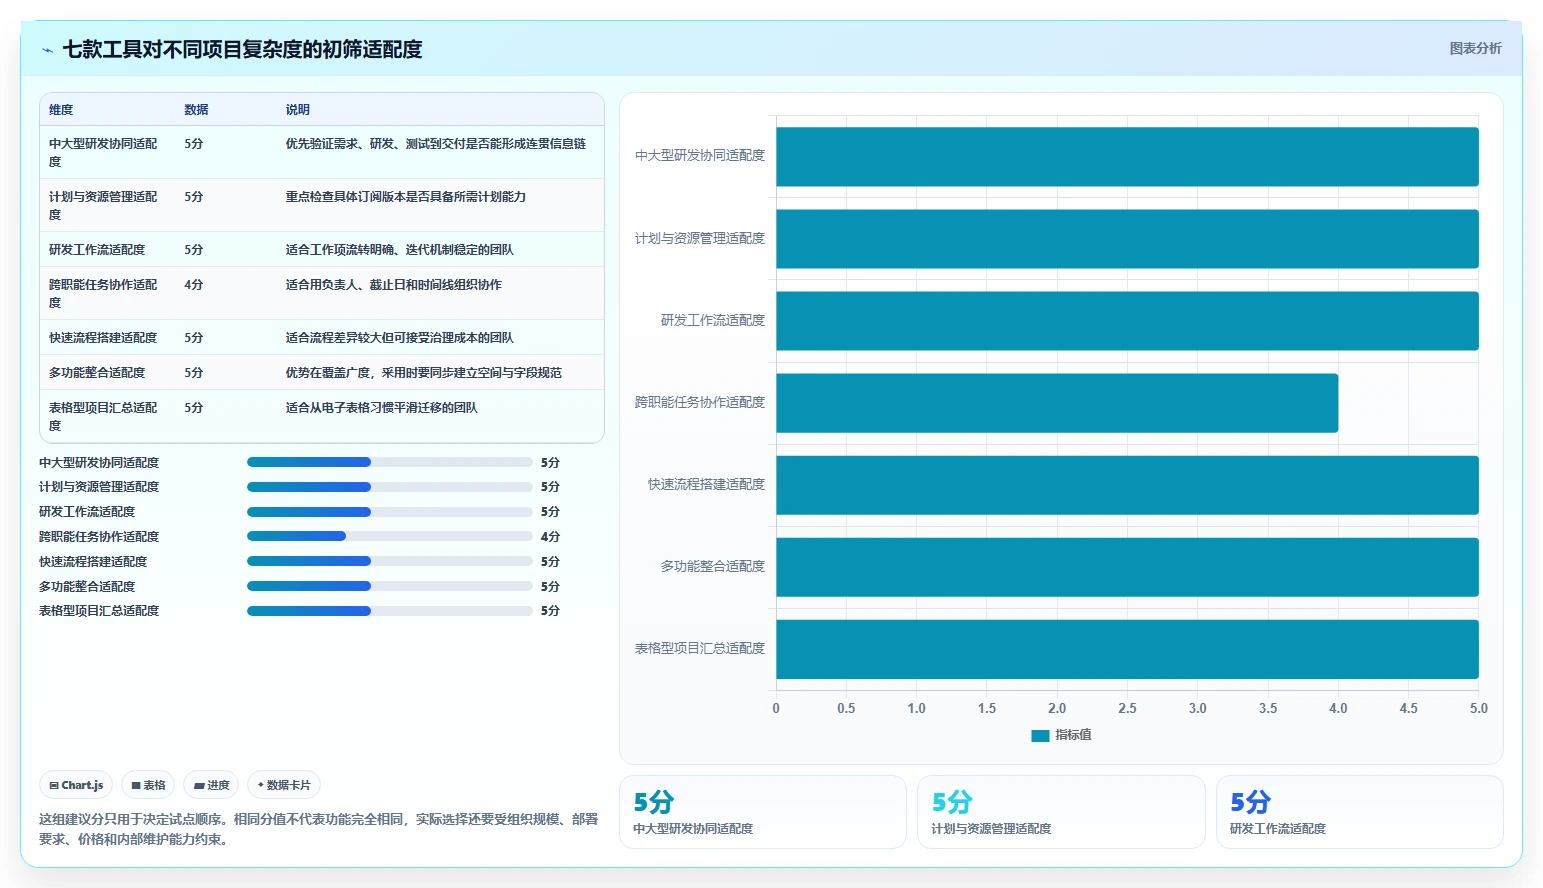Click the progress bar for 跨职能任务协作适配度

(x=389, y=536)
